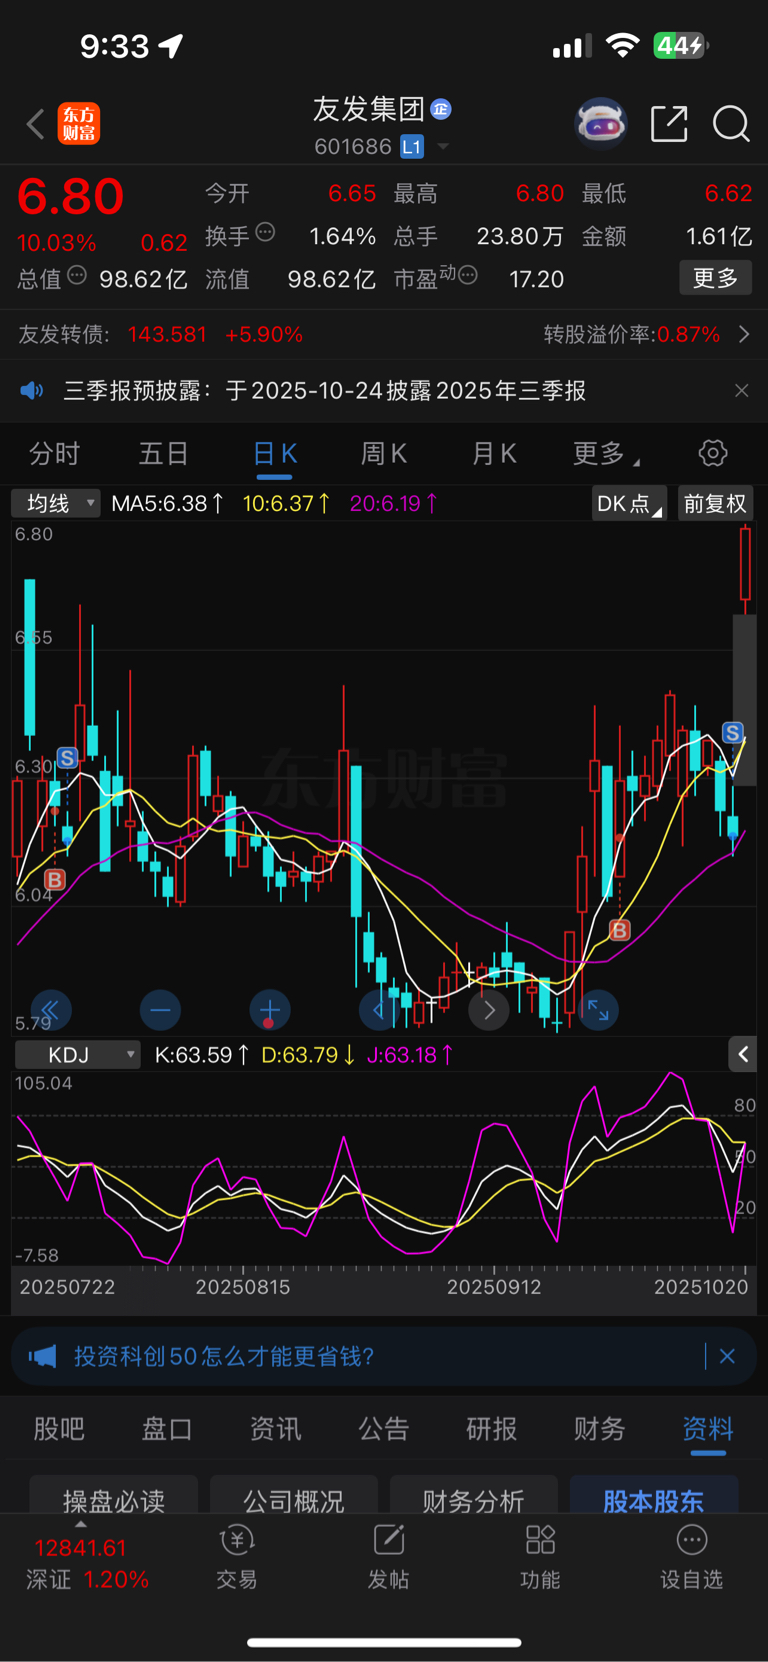Open search with magnifier icon
This screenshot has width=768, height=1662.
pyautogui.click(x=731, y=124)
